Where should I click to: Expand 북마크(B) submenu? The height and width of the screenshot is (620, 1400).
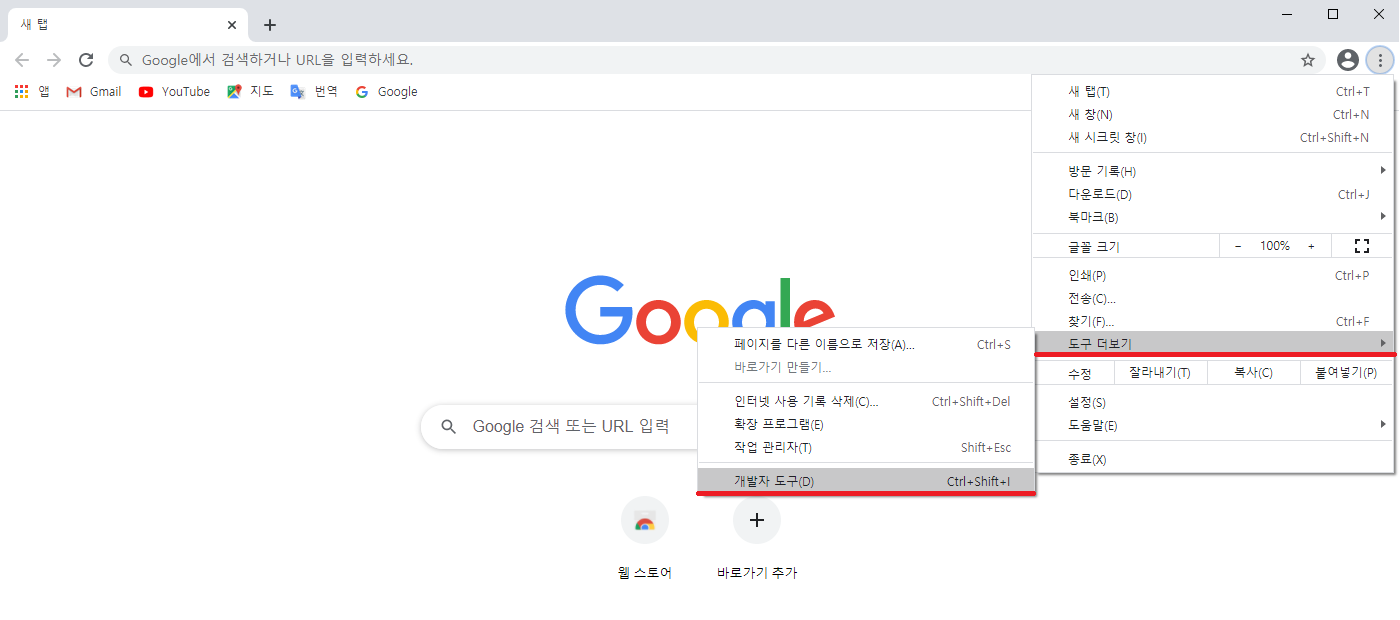[x=1214, y=218]
